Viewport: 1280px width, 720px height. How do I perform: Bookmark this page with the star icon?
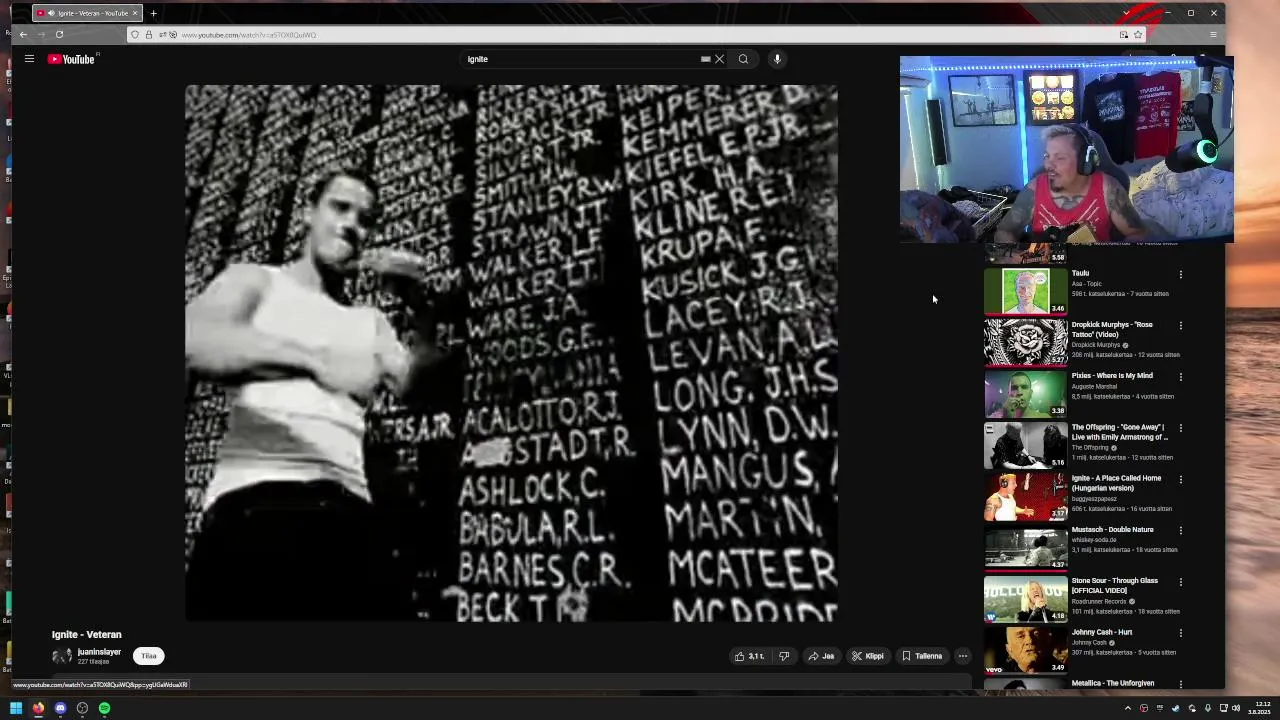click(x=1137, y=35)
